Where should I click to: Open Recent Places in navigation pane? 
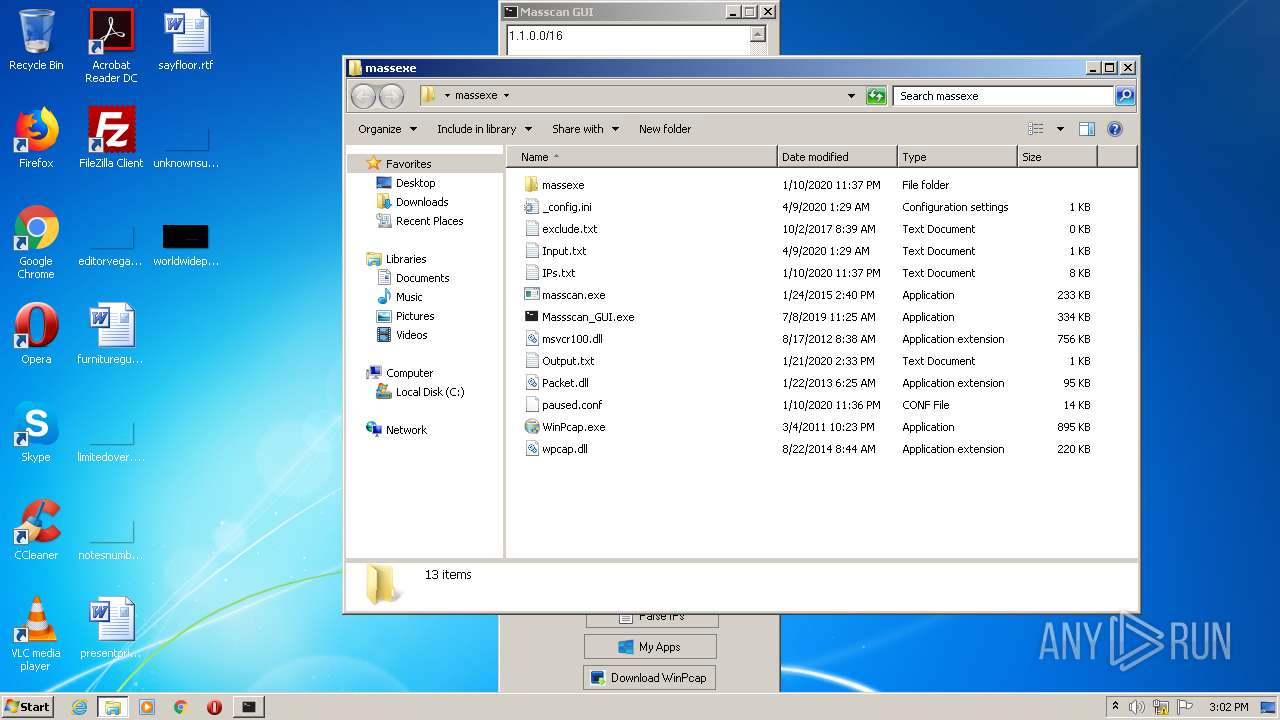(429, 221)
